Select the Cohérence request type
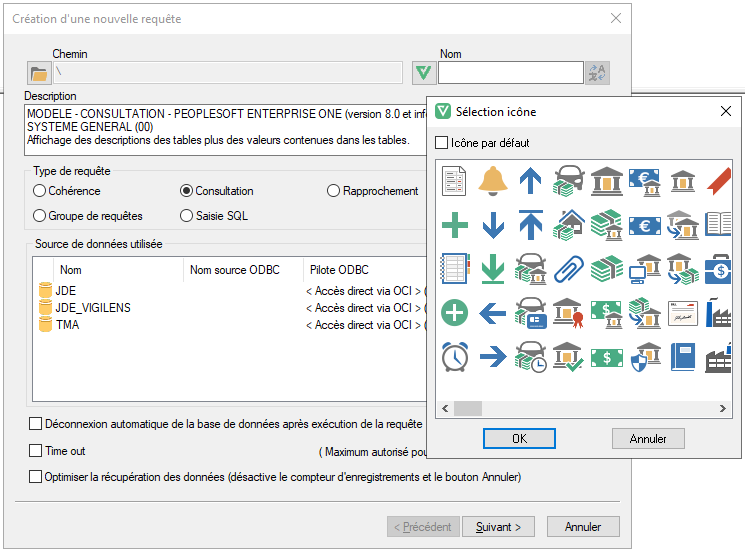The image size is (745, 553). coord(40,191)
